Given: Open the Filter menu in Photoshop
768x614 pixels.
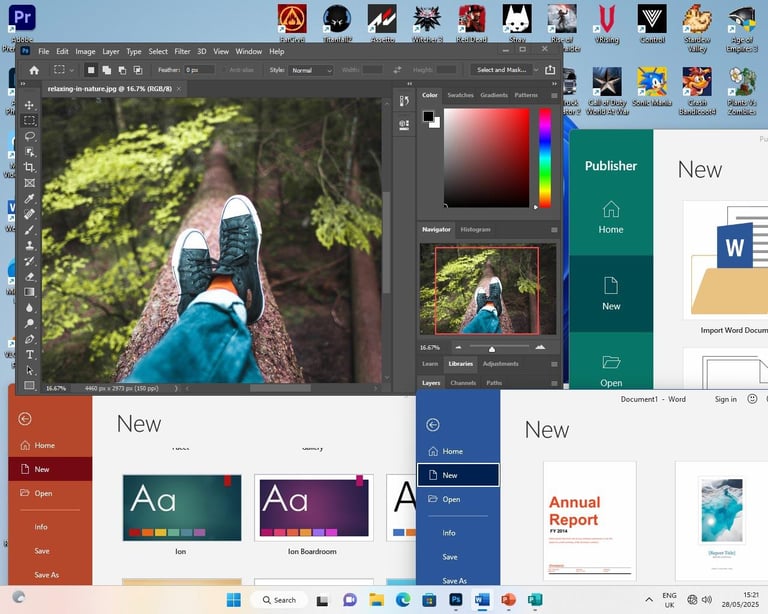Looking at the screenshot, I should [x=182, y=51].
